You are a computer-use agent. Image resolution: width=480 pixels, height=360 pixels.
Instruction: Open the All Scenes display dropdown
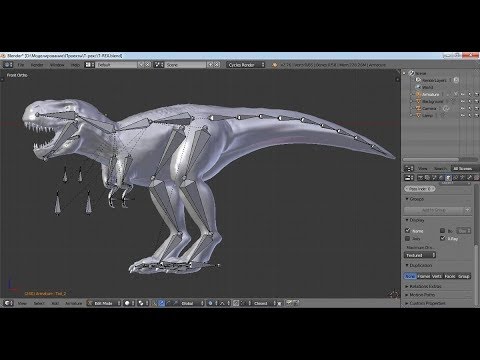click(x=465, y=169)
